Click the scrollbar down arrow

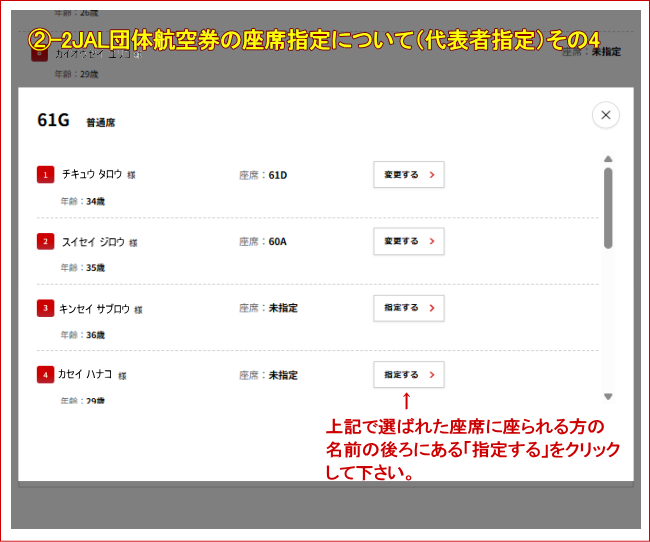tap(608, 396)
